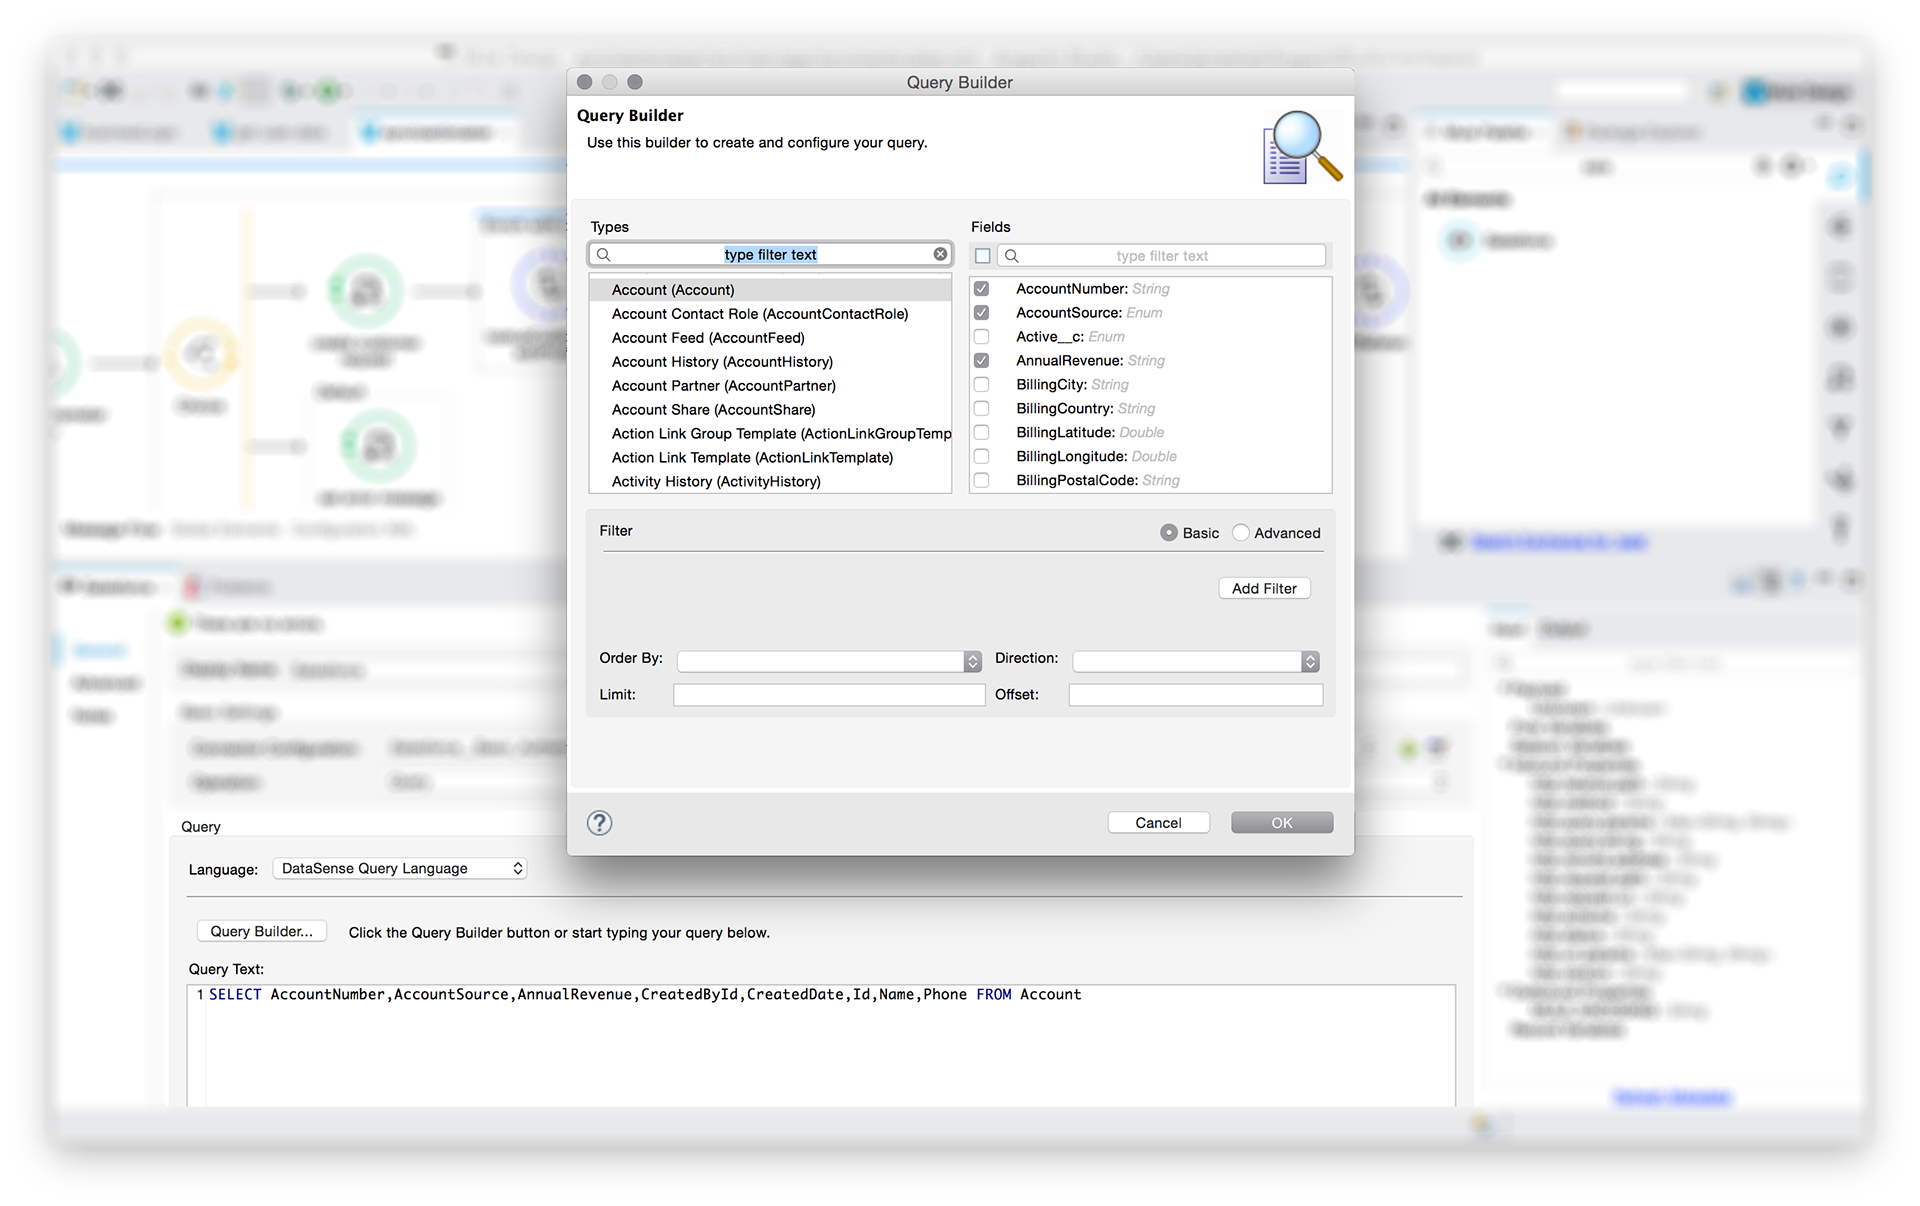Open the DataSense Query Language dropdown
Image resolution: width=1920 pixels, height=1206 pixels.
pyautogui.click(x=400, y=869)
